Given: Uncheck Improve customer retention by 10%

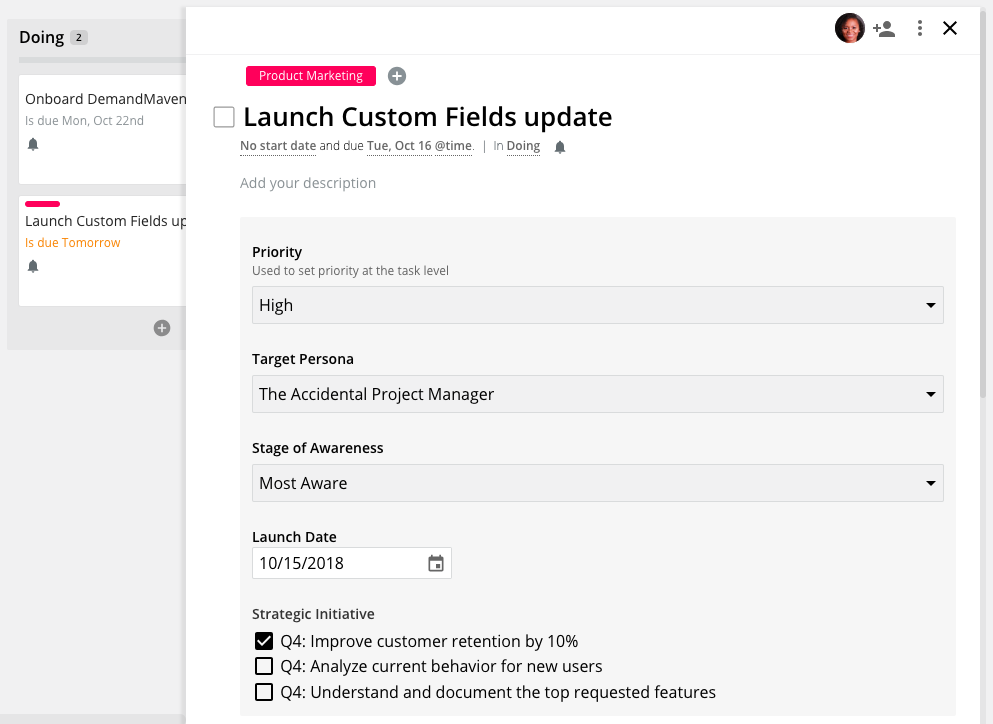Looking at the screenshot, I should click(264, 641).
